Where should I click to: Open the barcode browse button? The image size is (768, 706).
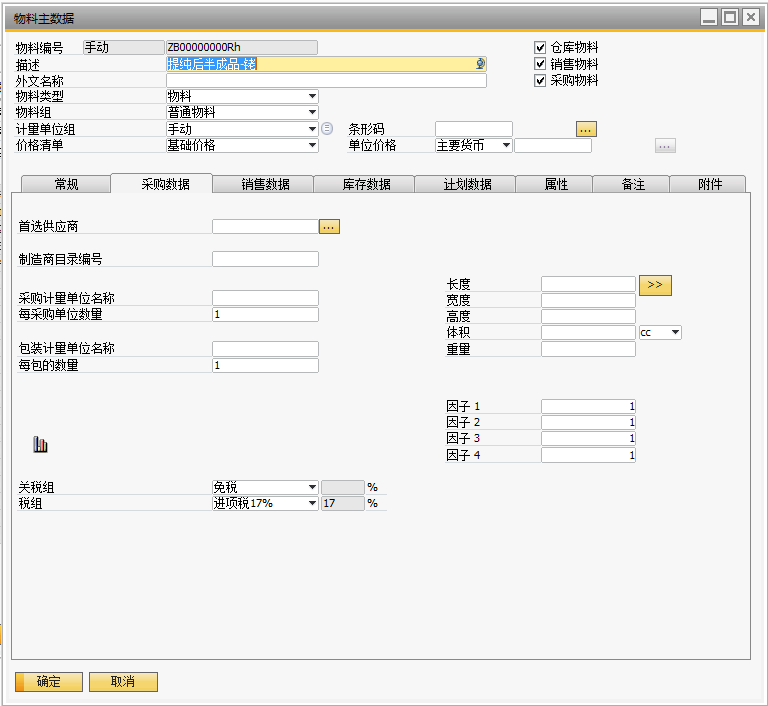pyautogui.click(x=586, y=129)
